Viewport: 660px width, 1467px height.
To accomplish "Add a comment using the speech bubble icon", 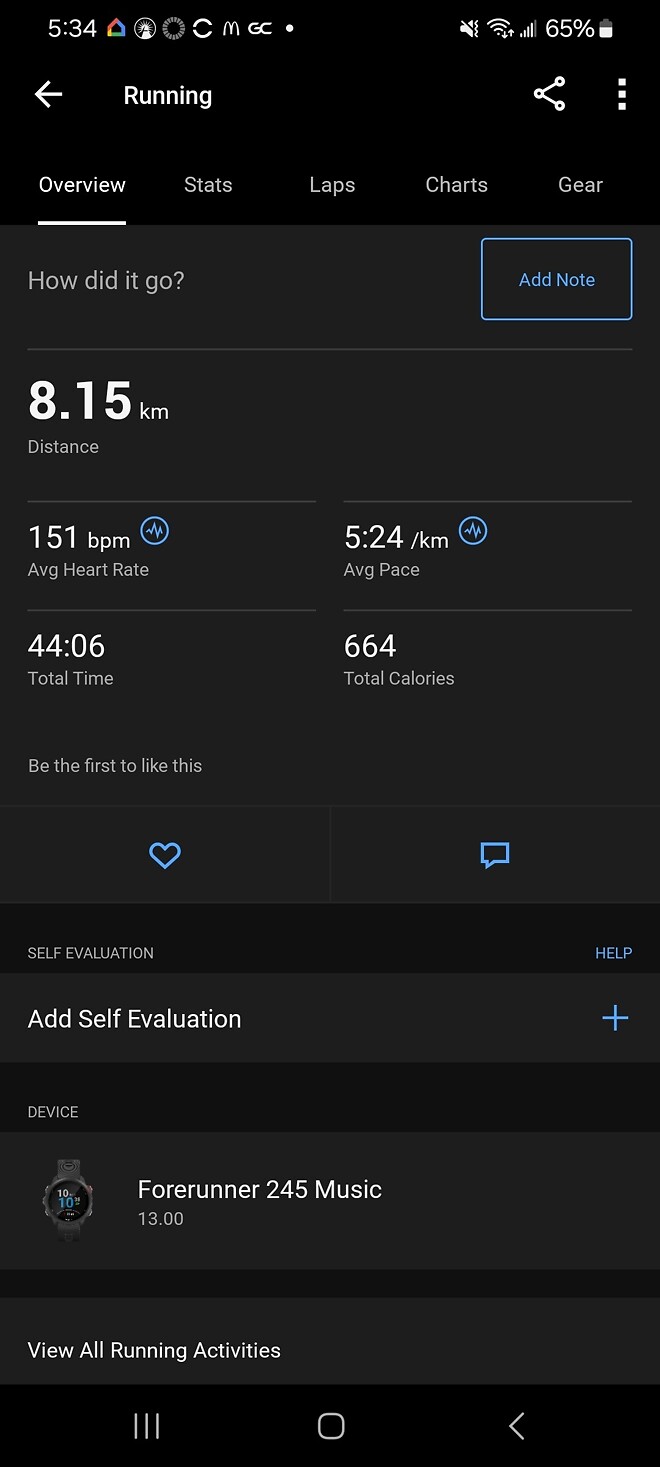I will click(494, 855).
